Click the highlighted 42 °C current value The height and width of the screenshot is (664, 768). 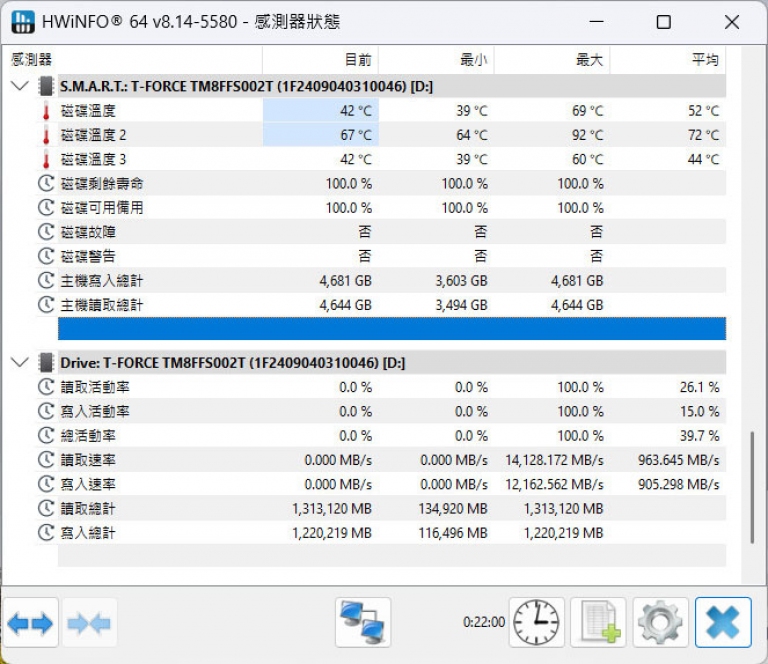coord(356,111)
